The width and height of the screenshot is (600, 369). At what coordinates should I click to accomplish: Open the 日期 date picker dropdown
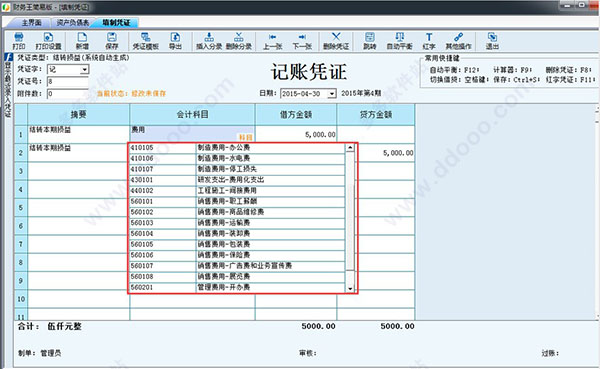point(332,93)
